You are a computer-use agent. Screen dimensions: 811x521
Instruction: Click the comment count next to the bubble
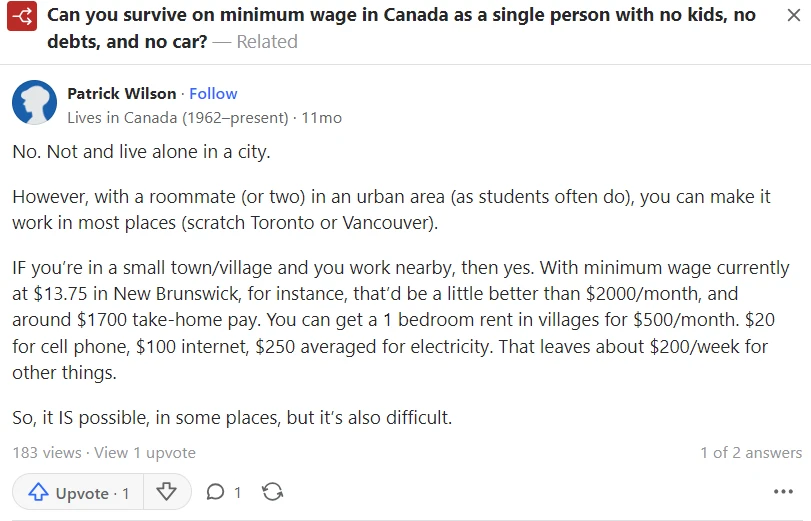[x=237, y=492]
